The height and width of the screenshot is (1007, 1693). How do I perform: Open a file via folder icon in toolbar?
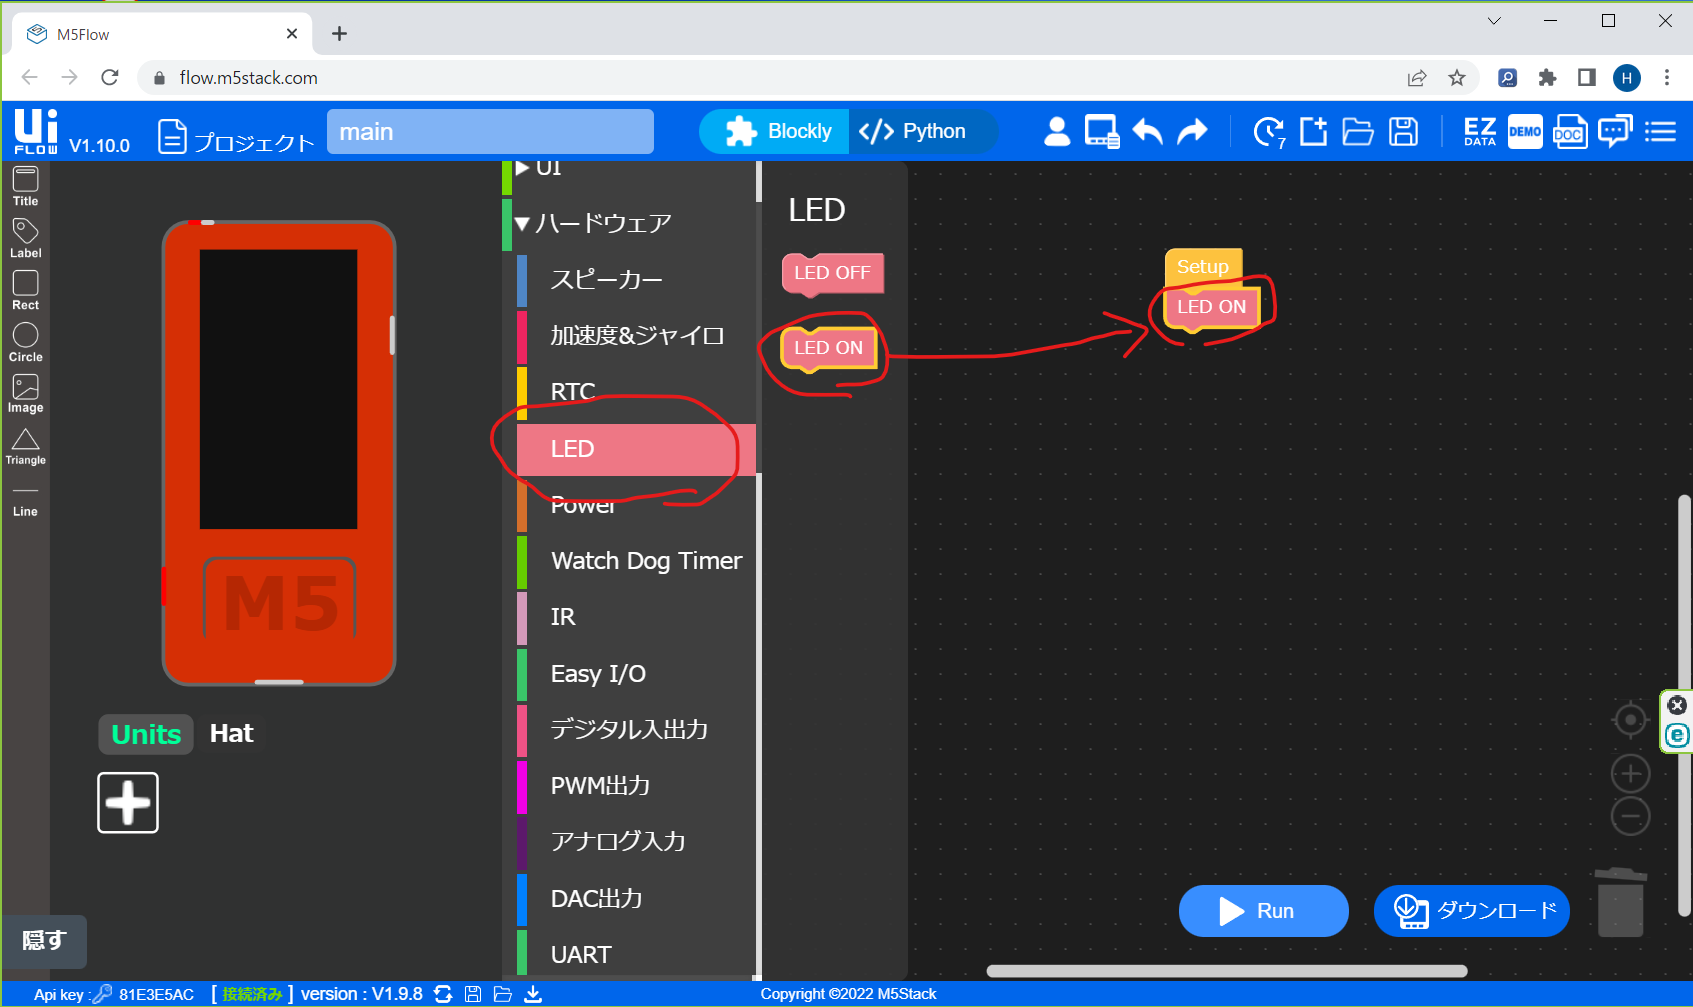(1358, 131)
